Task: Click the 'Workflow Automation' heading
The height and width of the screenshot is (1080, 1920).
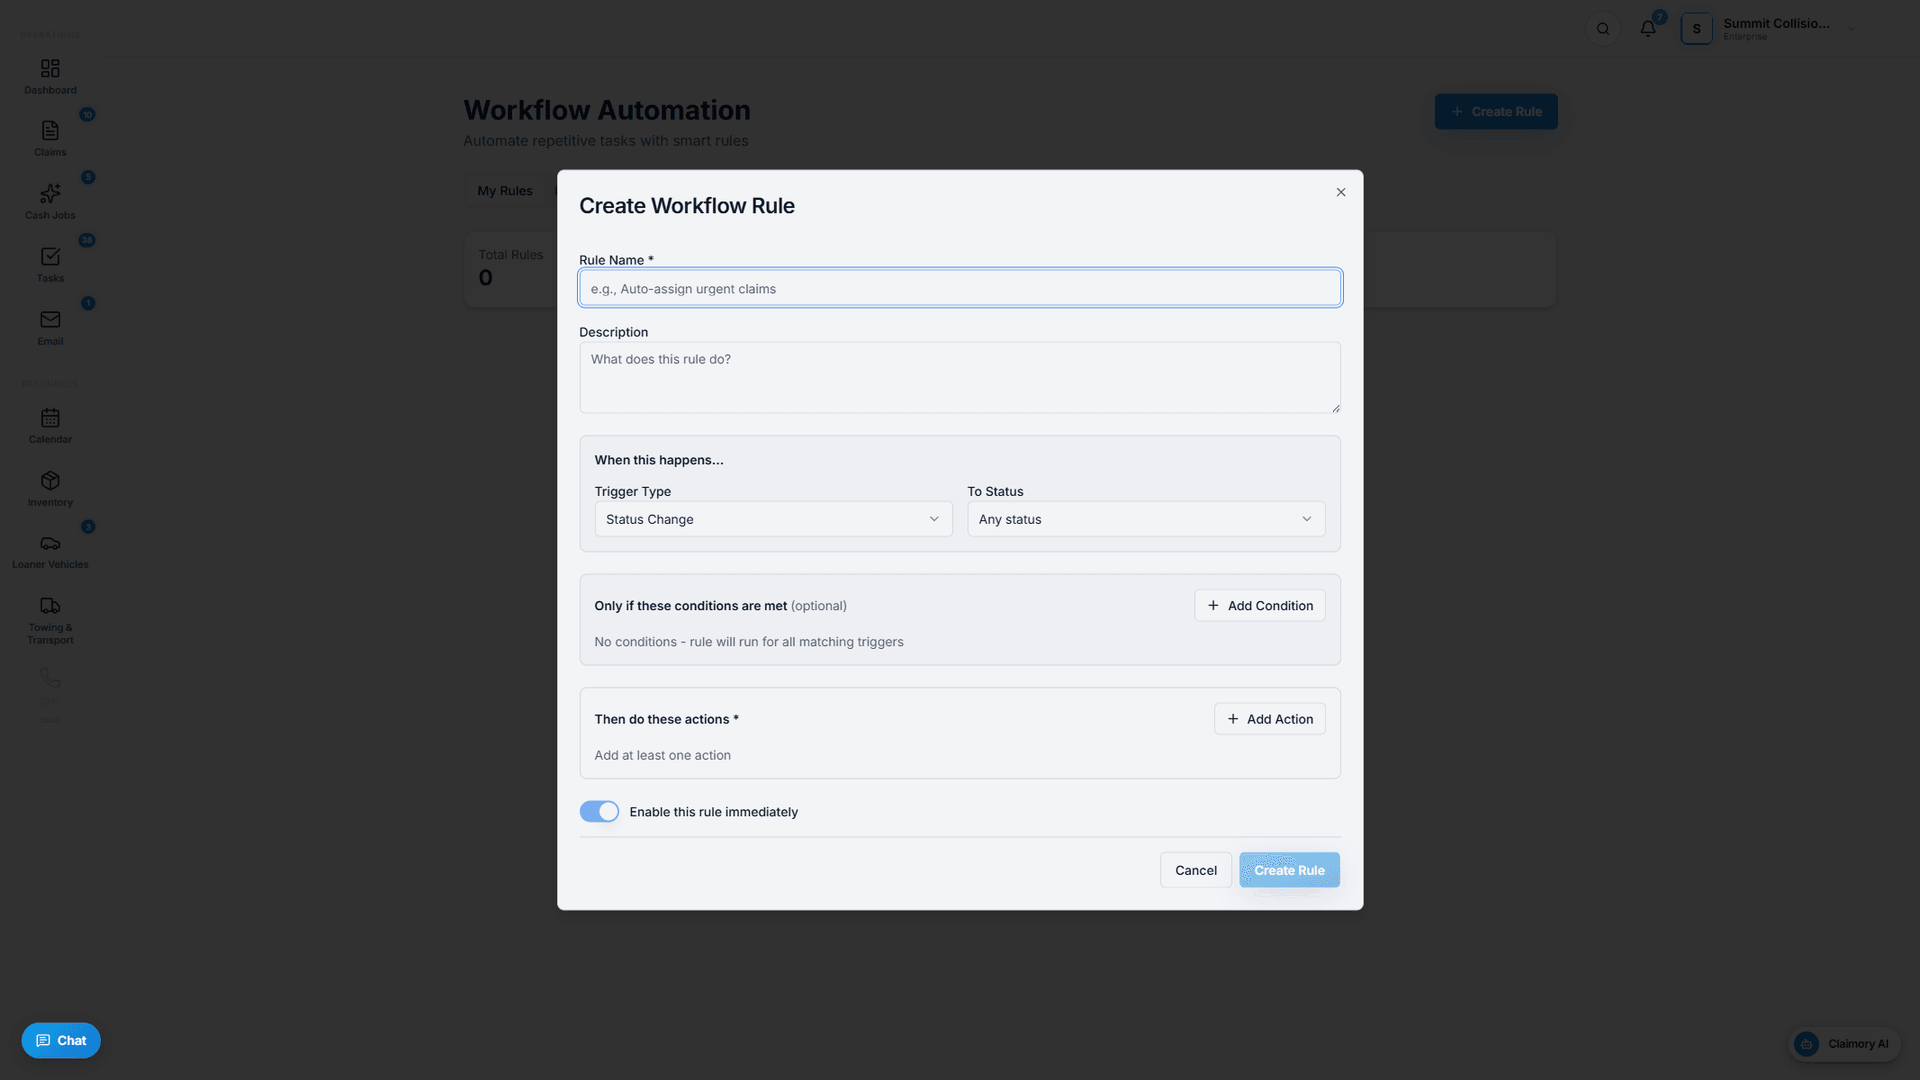Action: pos(607,110)
